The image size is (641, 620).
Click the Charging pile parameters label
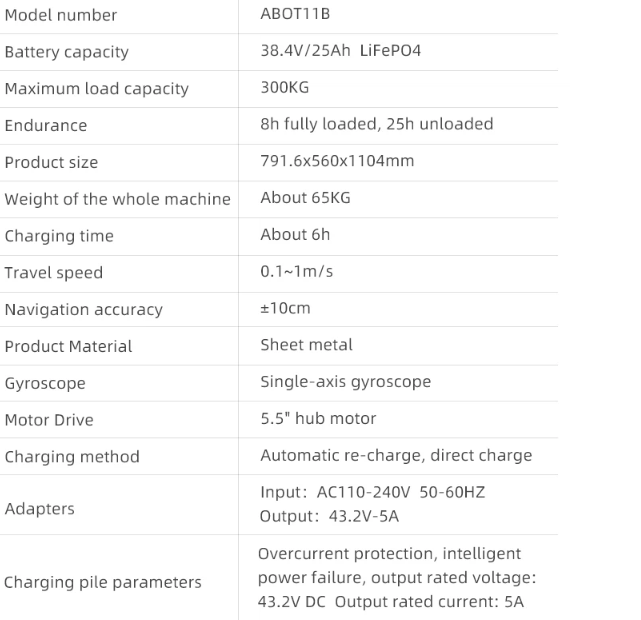tap(102, 582)
